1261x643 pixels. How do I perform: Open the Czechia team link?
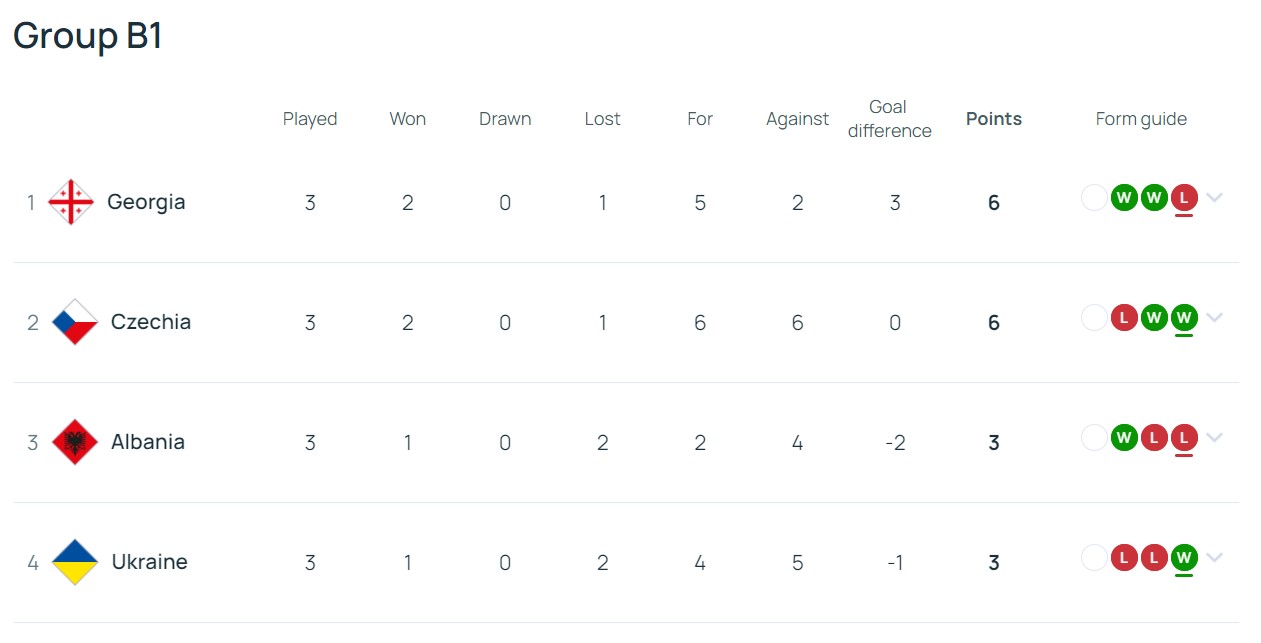[x=151, y=322]
